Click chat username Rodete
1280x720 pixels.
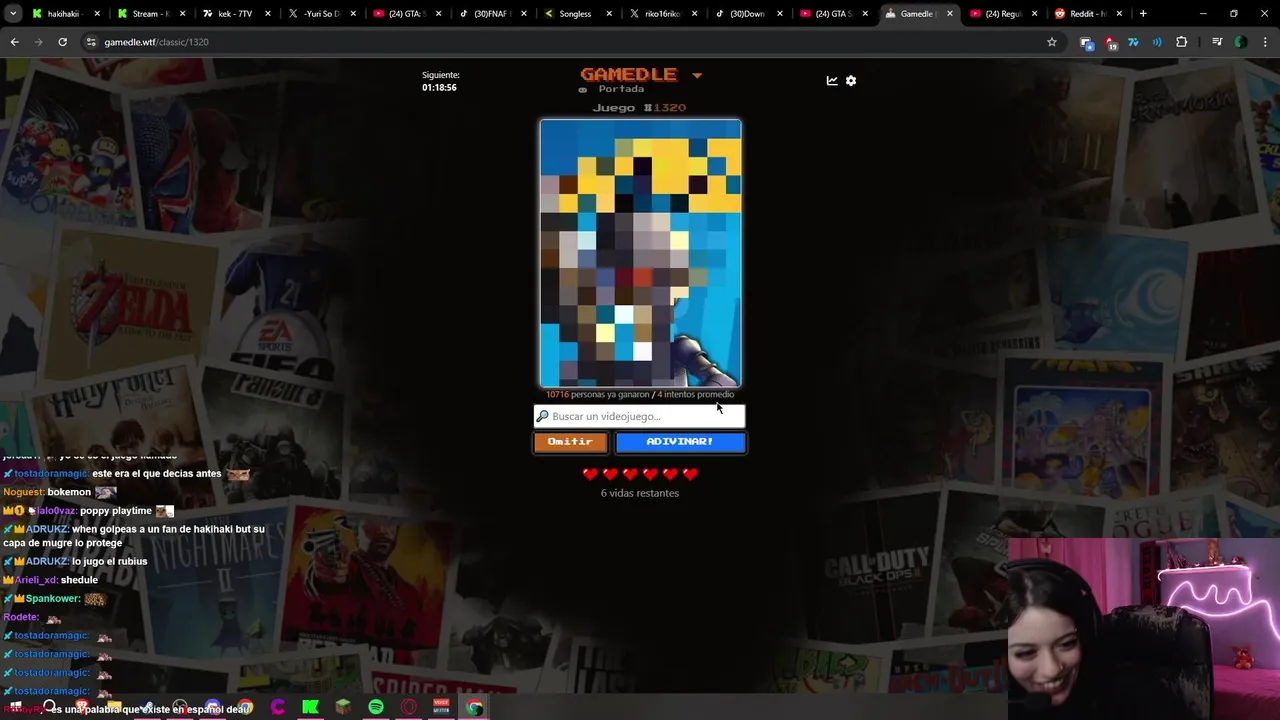click(x=21, y=617)
